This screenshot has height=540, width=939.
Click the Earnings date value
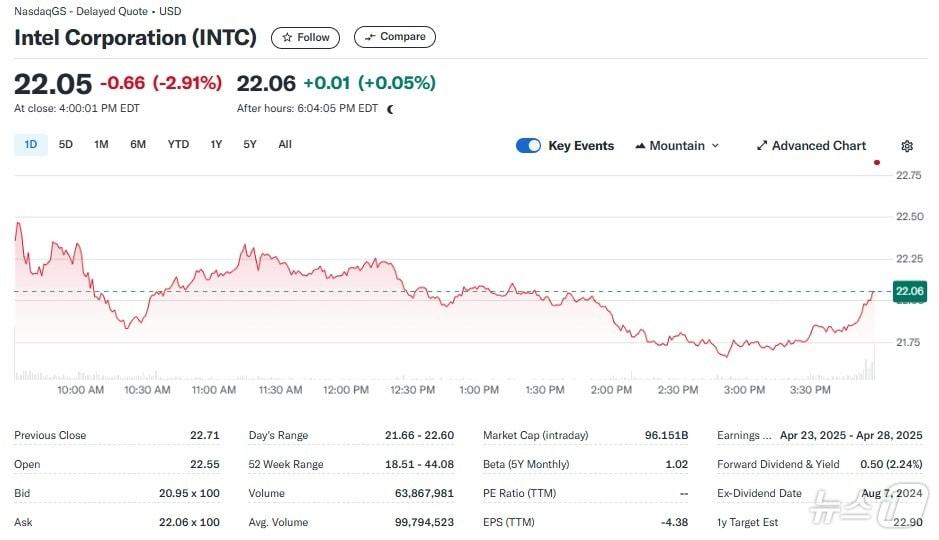851,435
